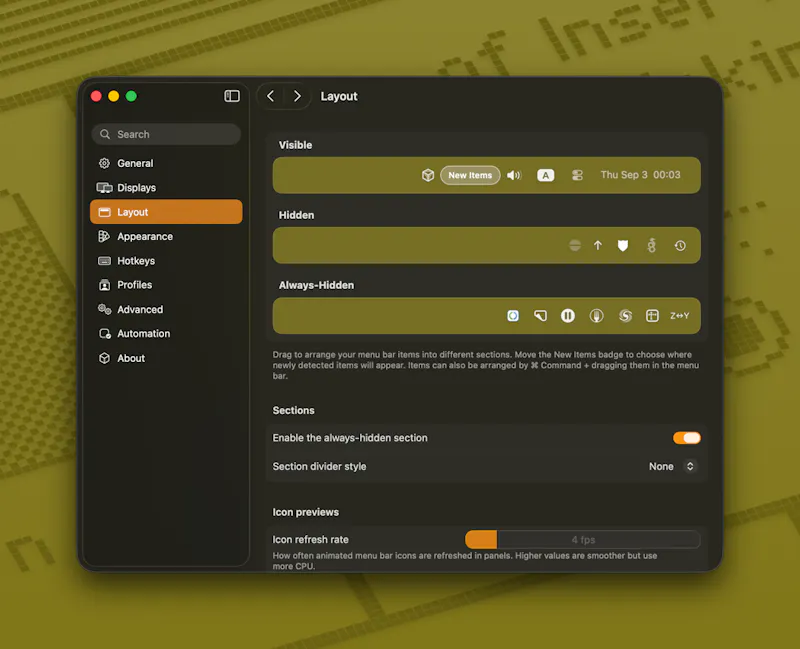Screen dimensions: 800x649
Task: Click the microphone circle icon
Action: coord(596,316)
